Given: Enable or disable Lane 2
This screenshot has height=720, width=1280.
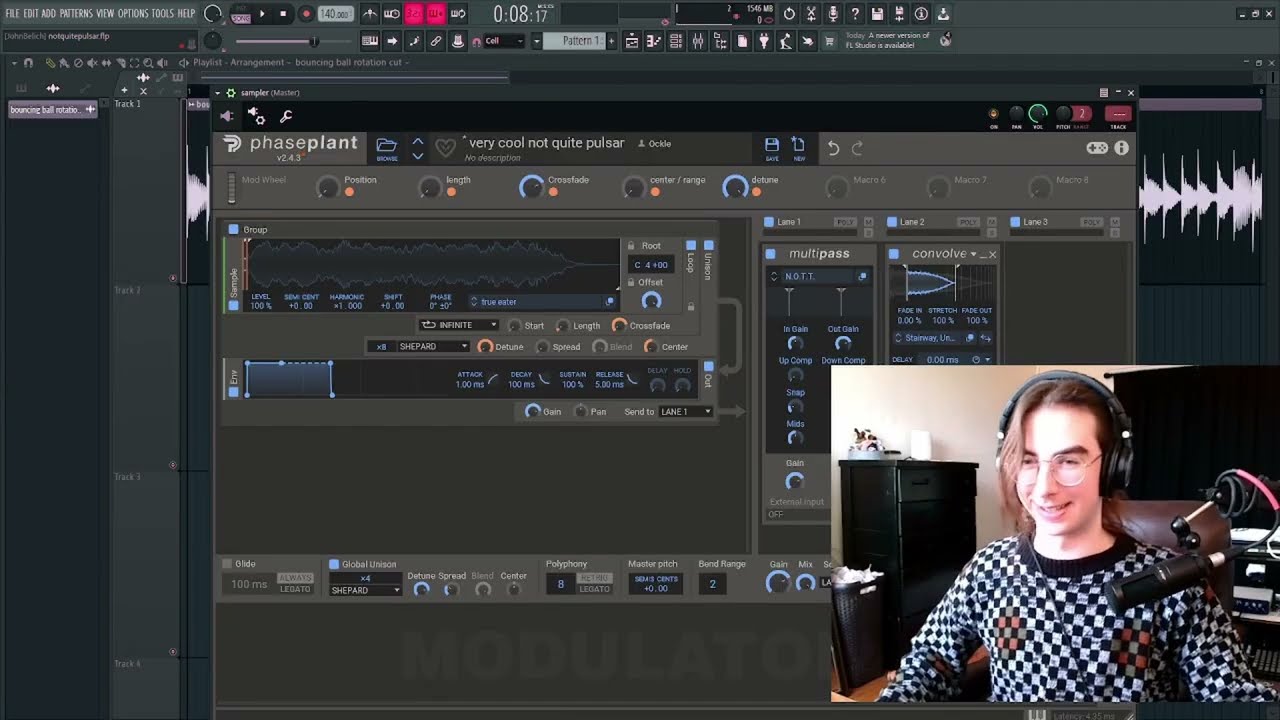Looking at the screenshot, I should click(x=892, y=222).
